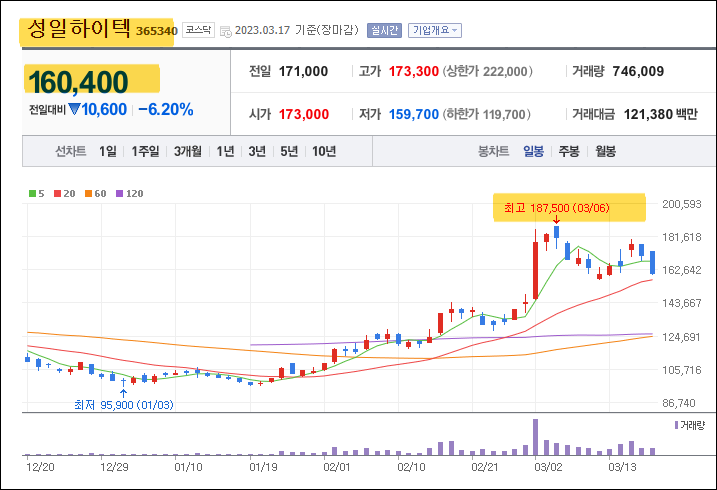Select the 1일 line chart period
717x490 pixels.
click(108, 151)
